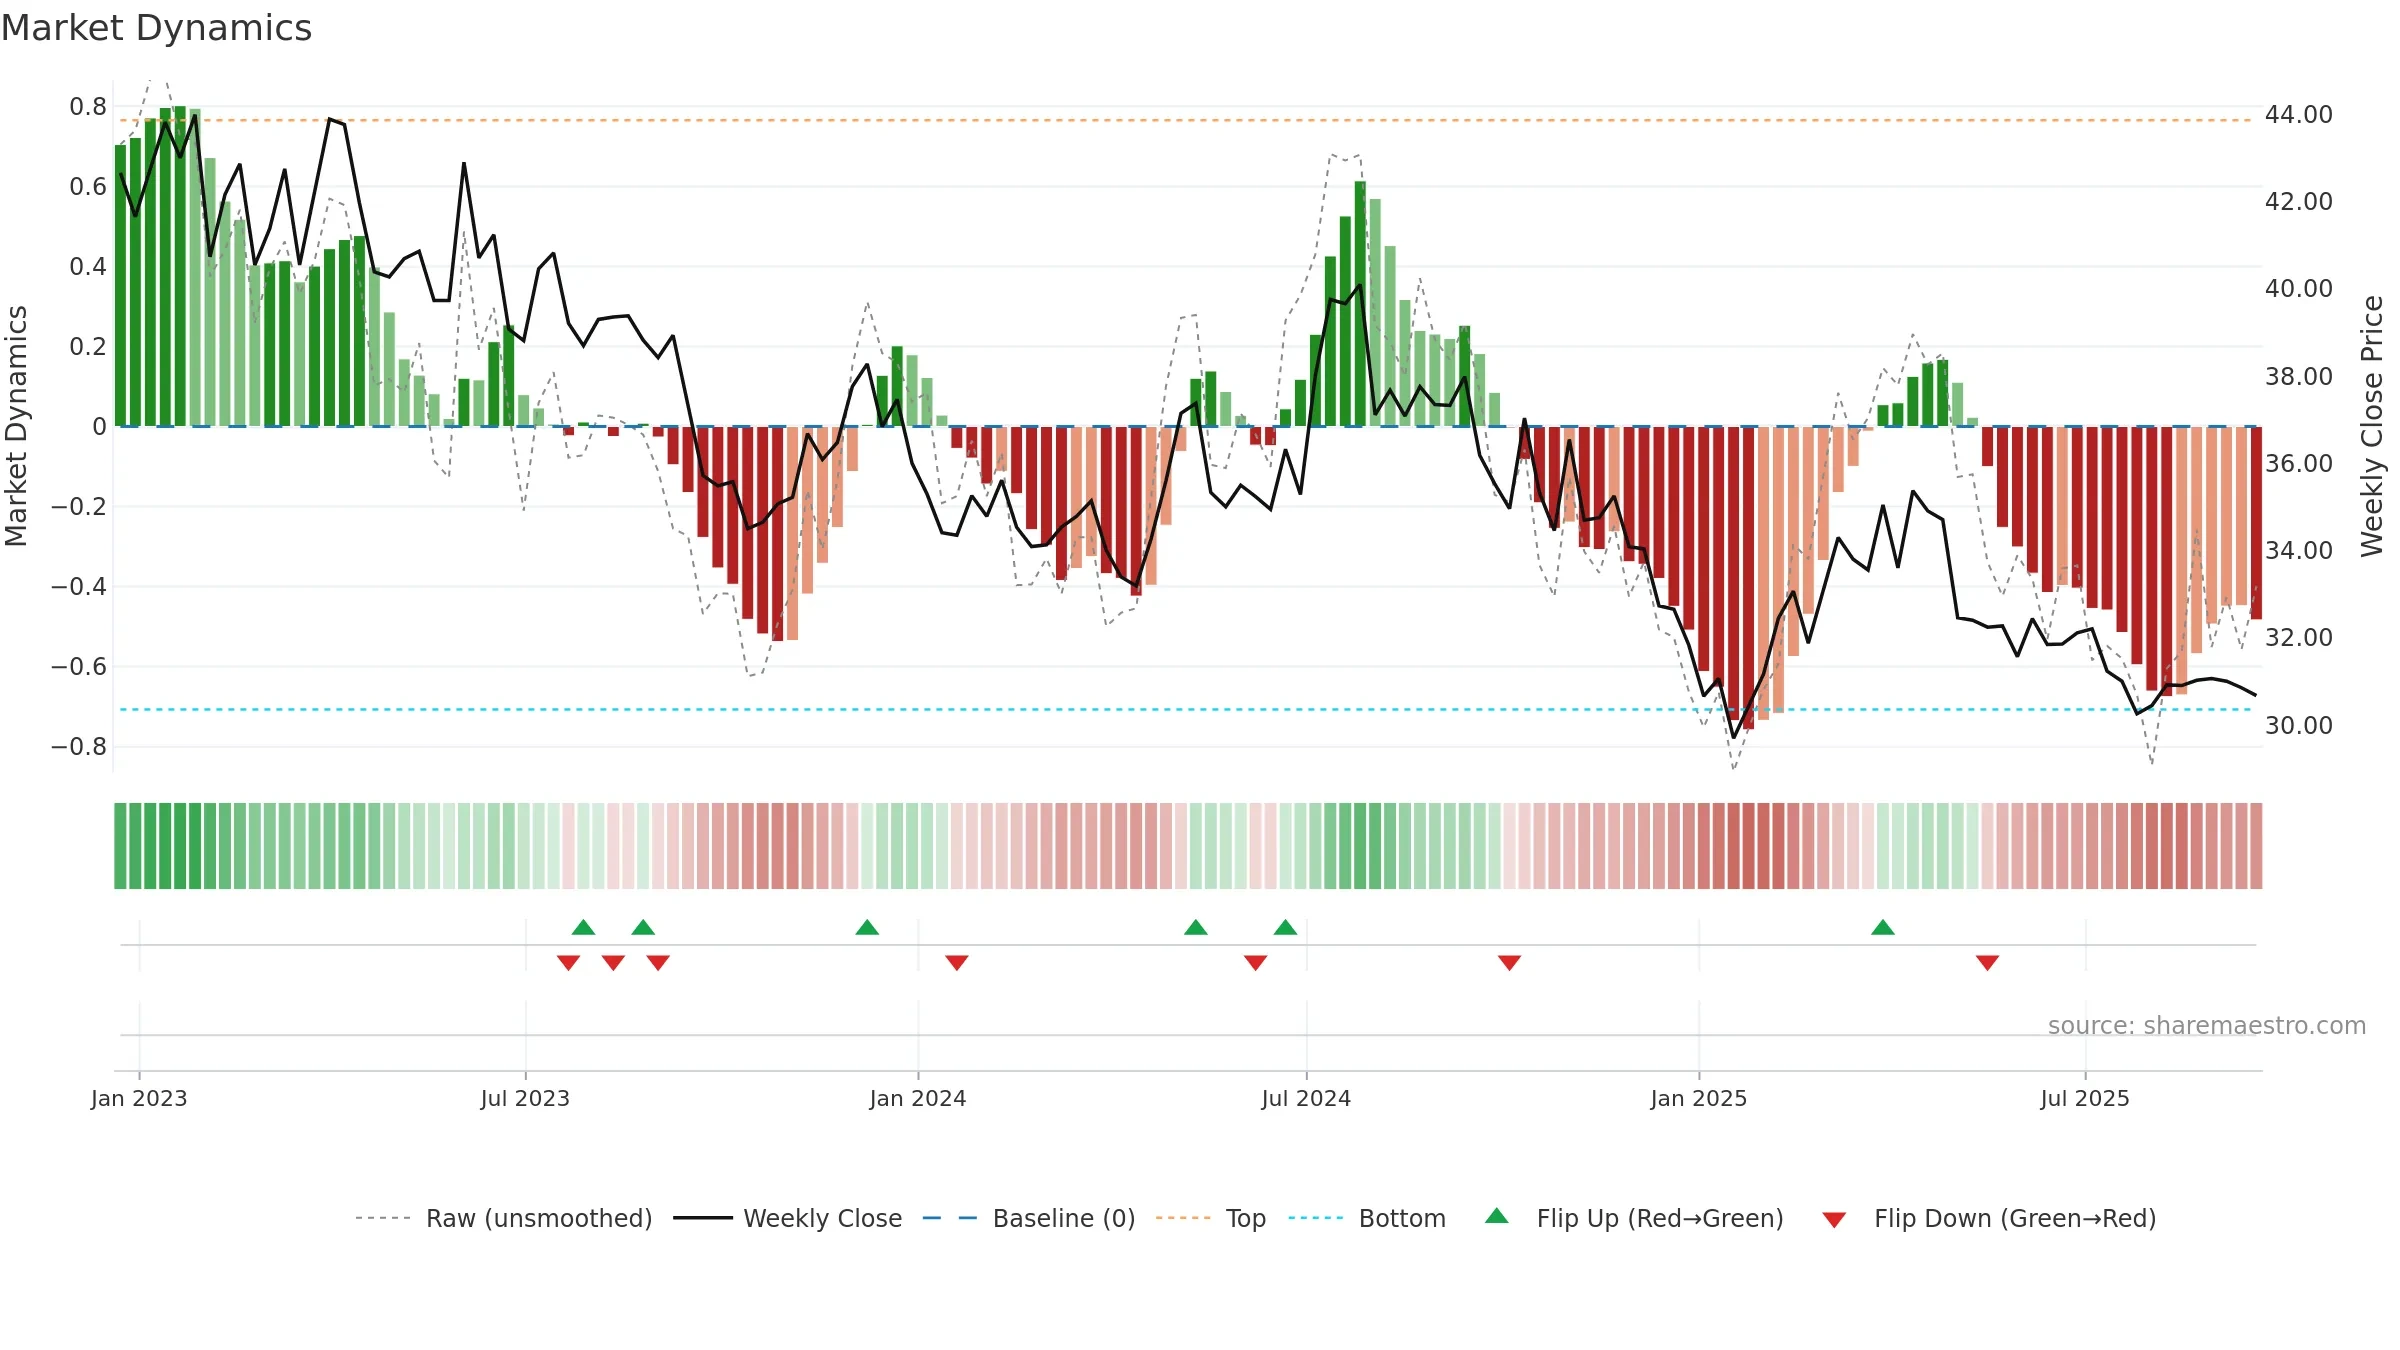Click the 44.00 price axis label
The image size is (2400, 1350).
tap(2298, 115)
